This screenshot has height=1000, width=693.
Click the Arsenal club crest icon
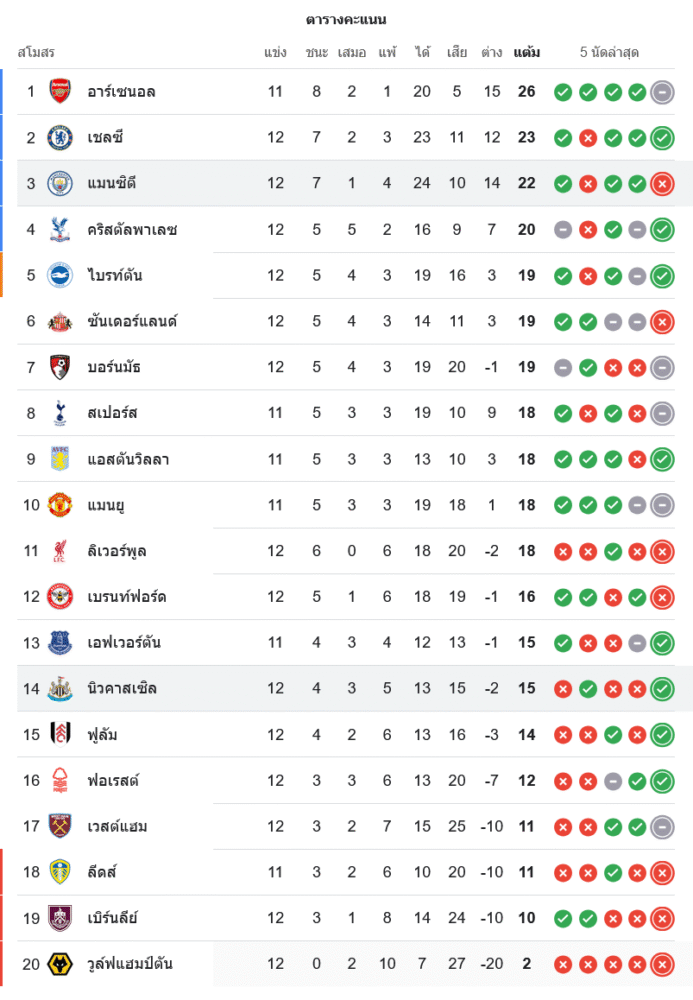pyautogui.click(x=61, y=92)
